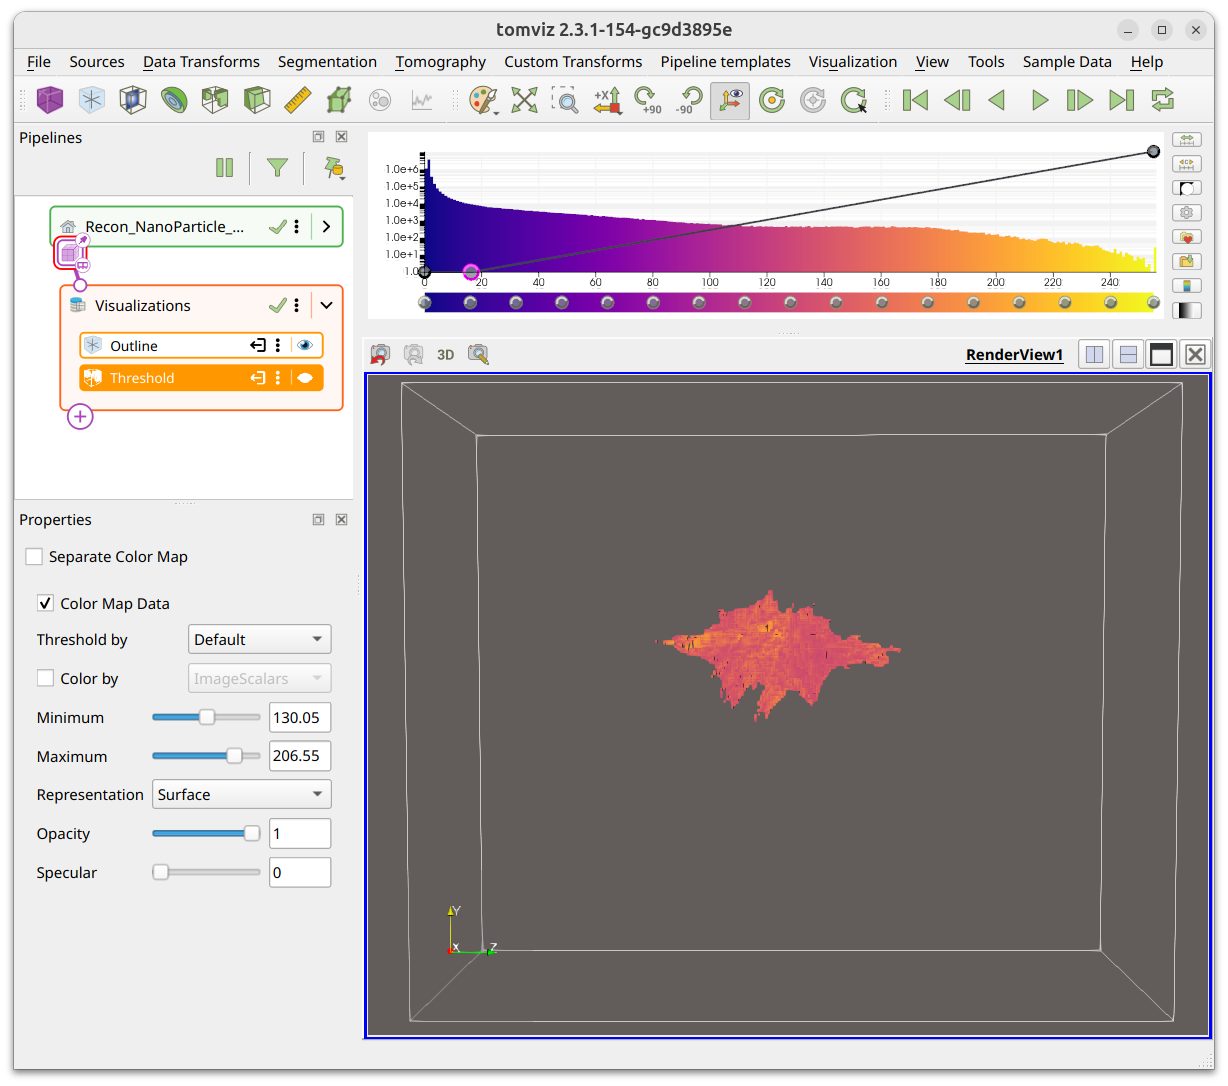Choose the rainbow color preset button
The image size is (1228, 1086).
[1187, 286]
